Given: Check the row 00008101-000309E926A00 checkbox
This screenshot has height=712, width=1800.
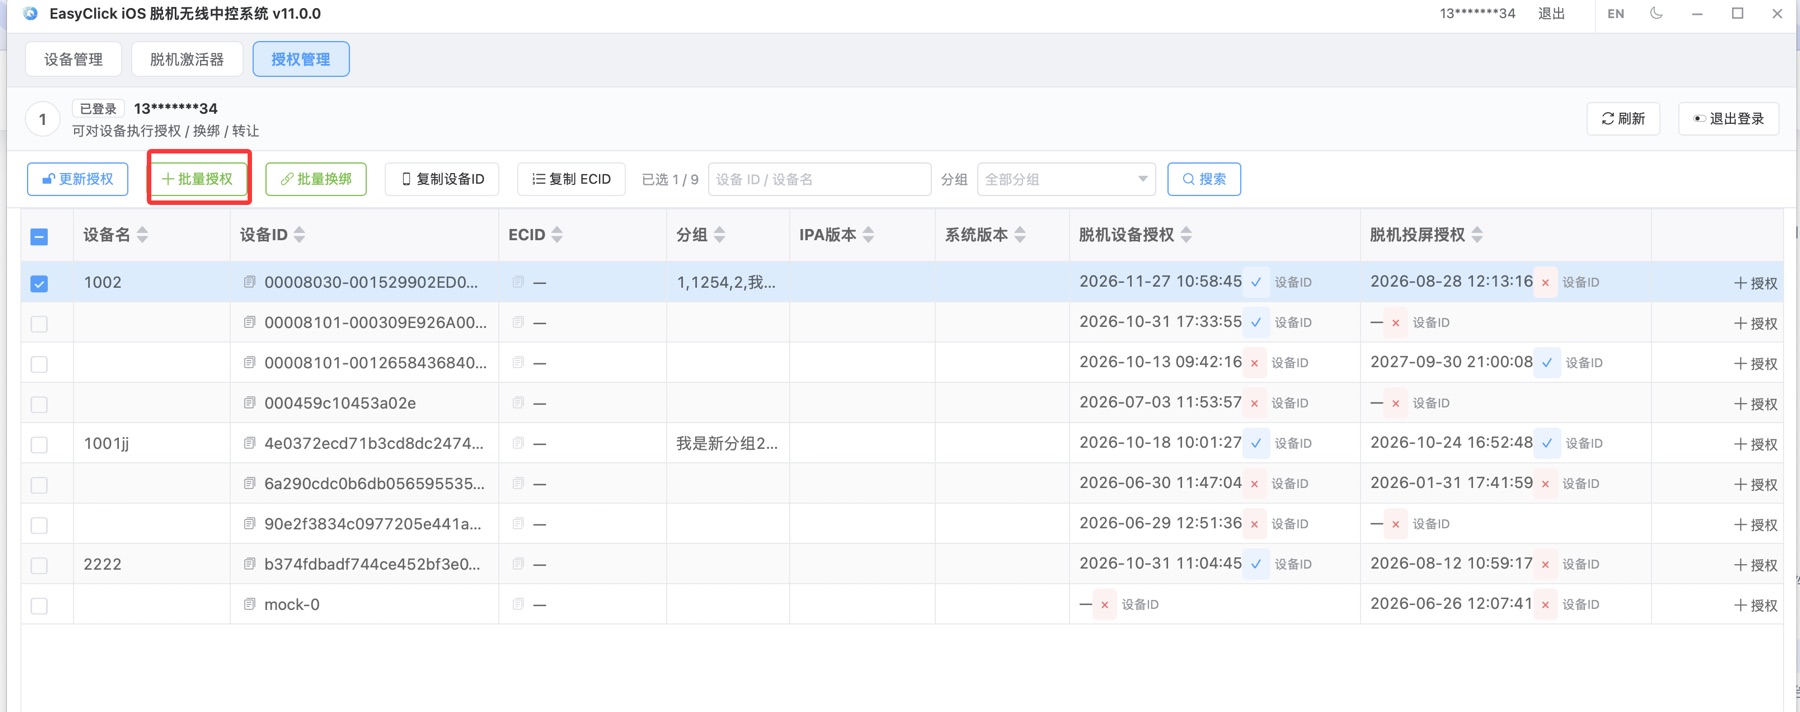Looking at the screenshot, I should pos(39,324).
